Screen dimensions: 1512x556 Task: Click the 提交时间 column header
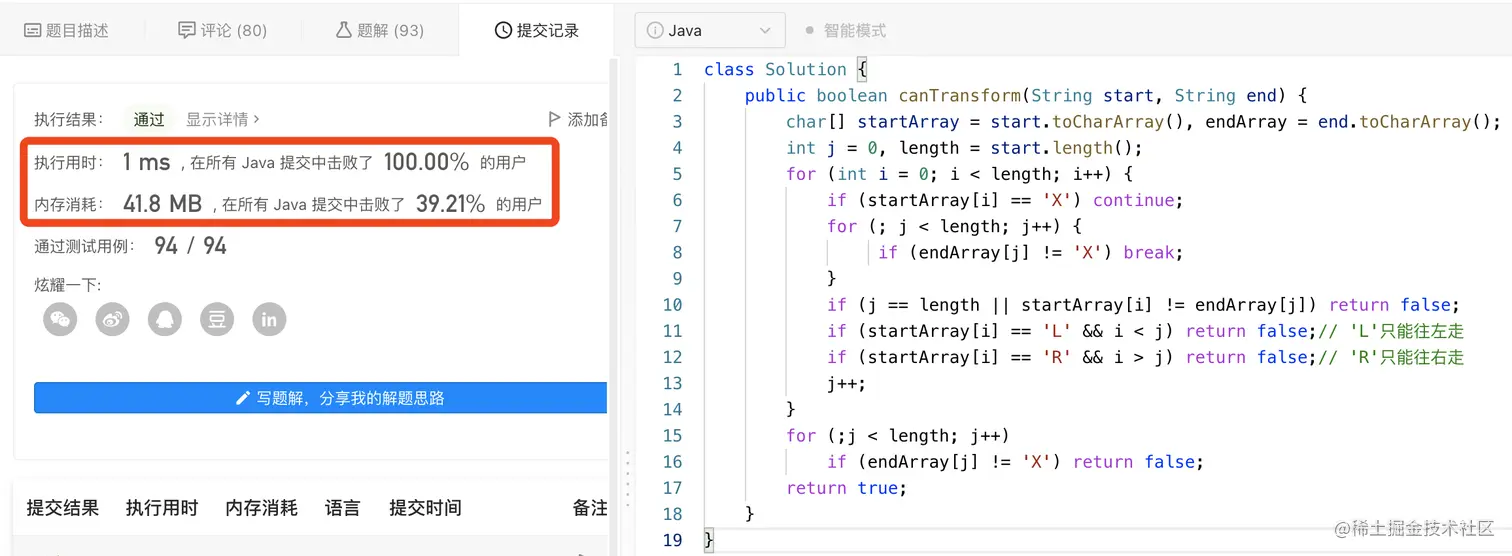(425, 508)
